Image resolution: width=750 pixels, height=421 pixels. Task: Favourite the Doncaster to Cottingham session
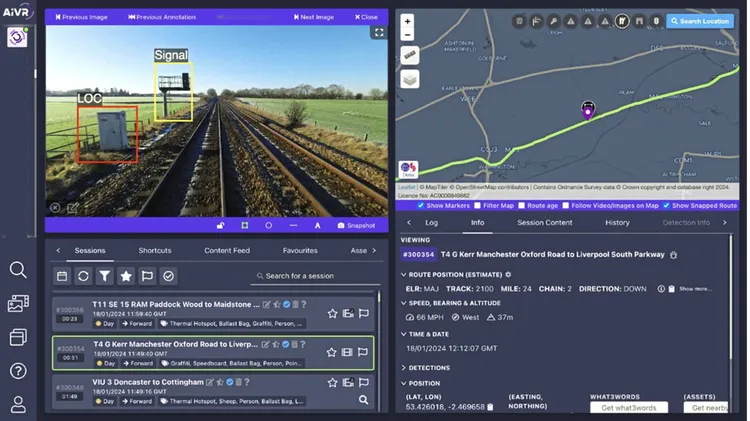point(332,382)
